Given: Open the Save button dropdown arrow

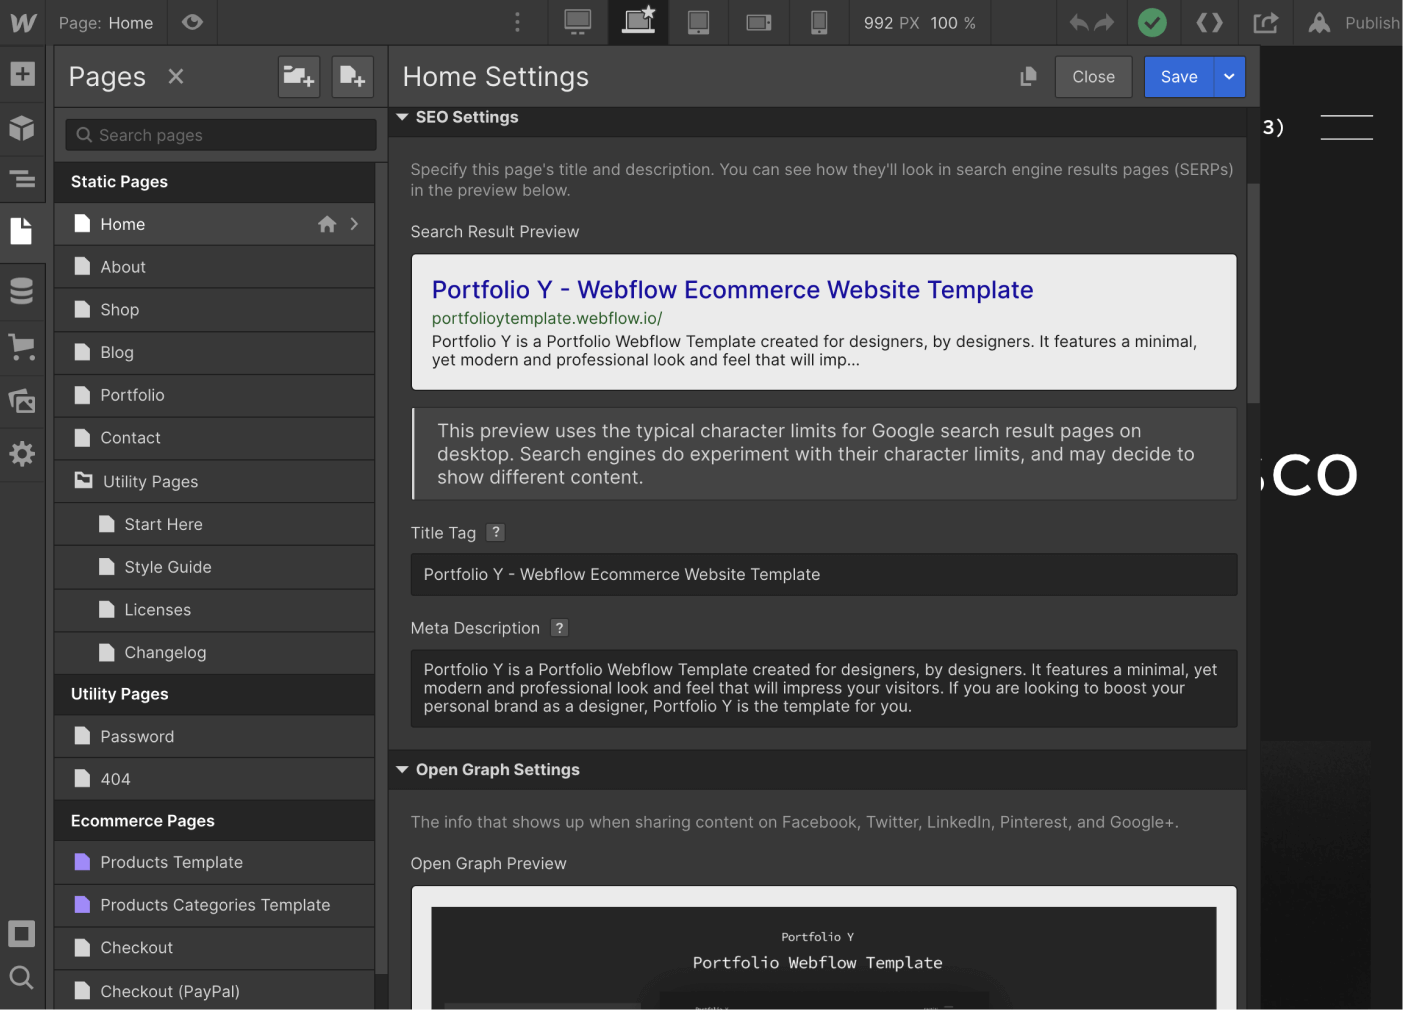Looking at the screenshot, I should pyautogui.click(x=1229, y=77).
